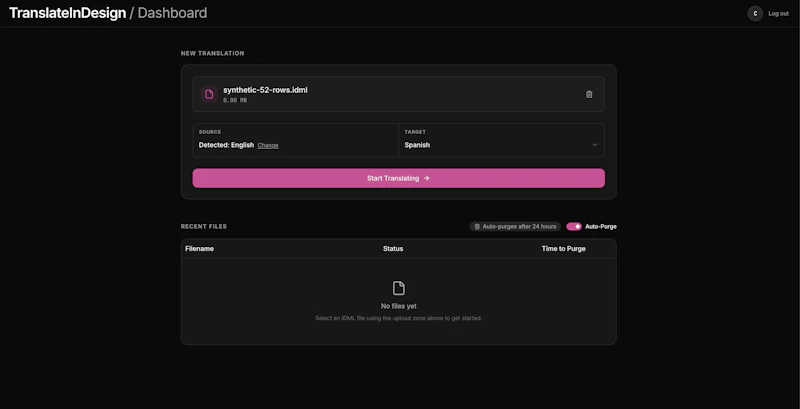Image resolution: width=800 pixels, height=409 pixels.
Task: Log out of the account
Action: [778, 14]
